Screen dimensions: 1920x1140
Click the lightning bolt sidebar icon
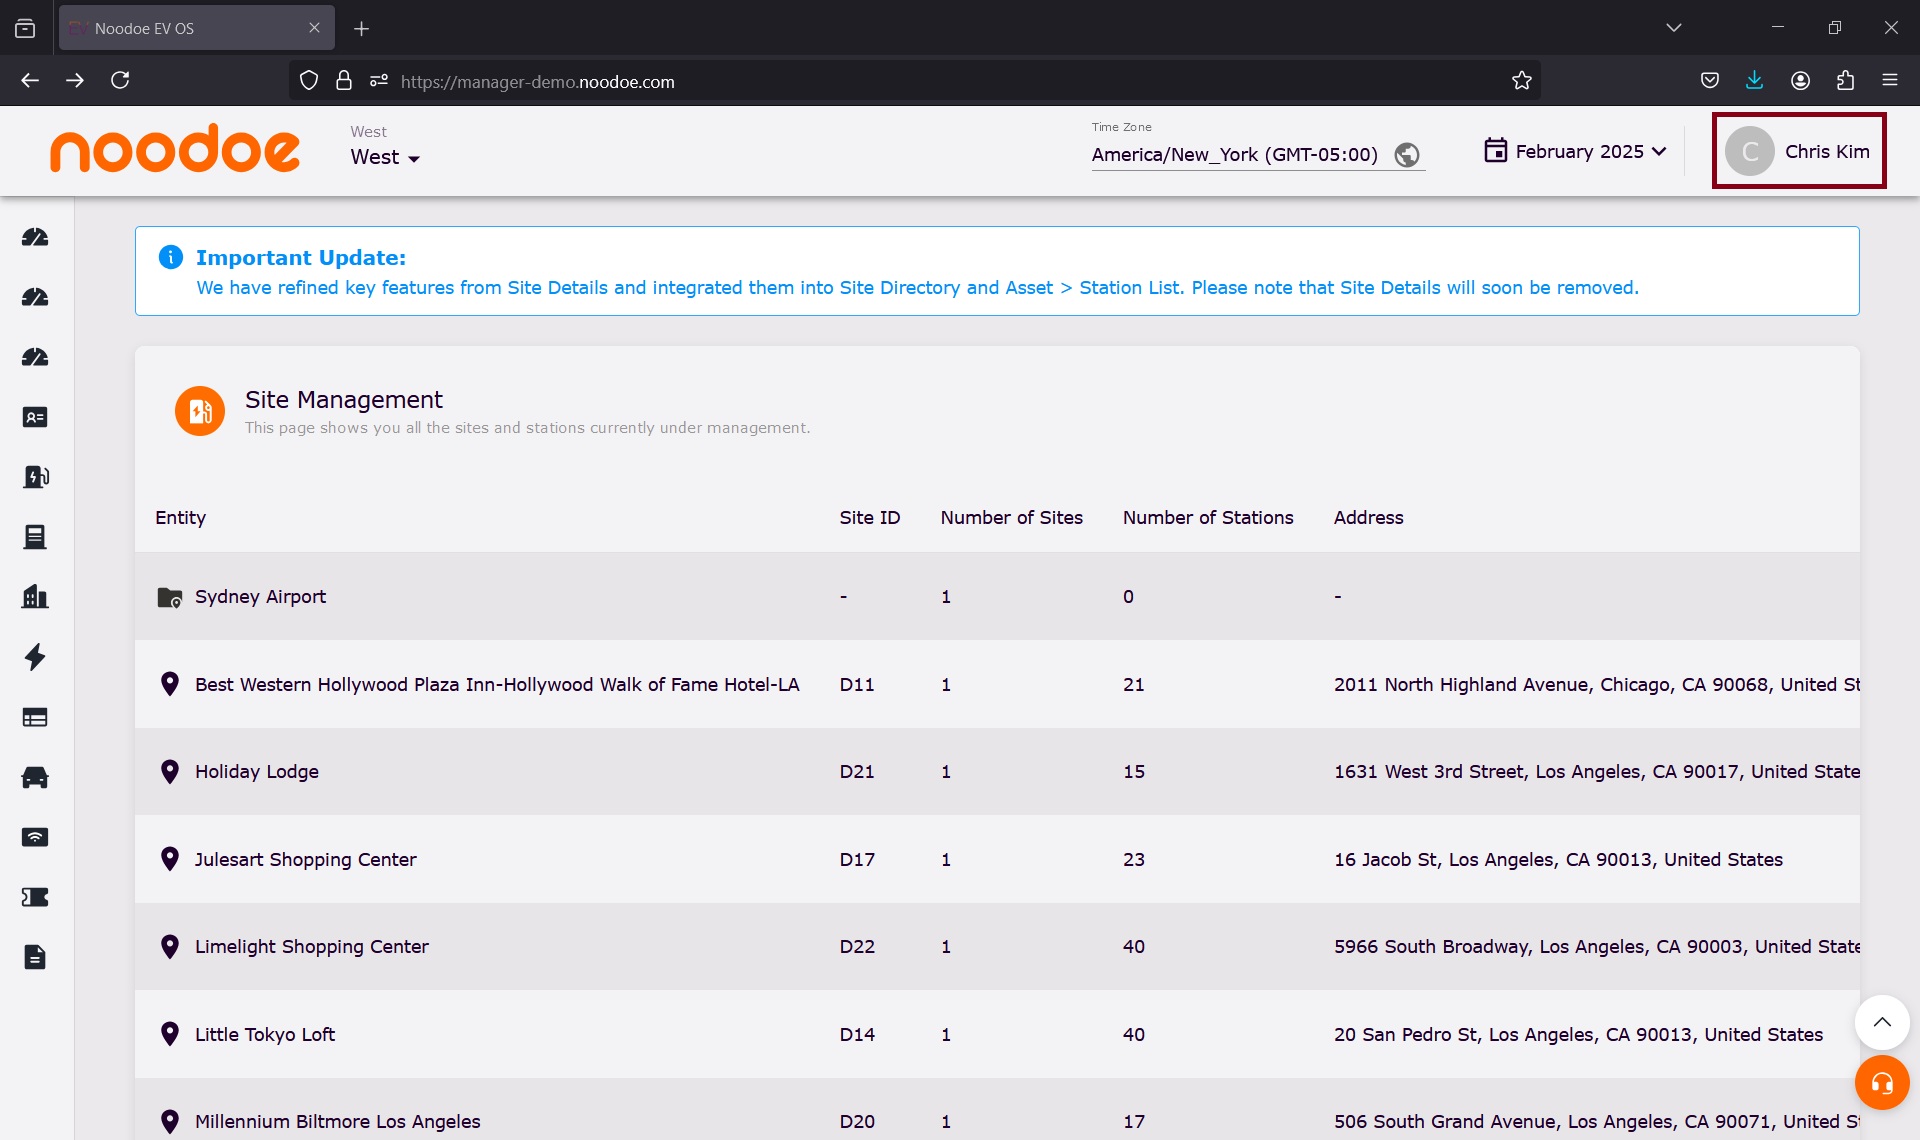[35, 657]
